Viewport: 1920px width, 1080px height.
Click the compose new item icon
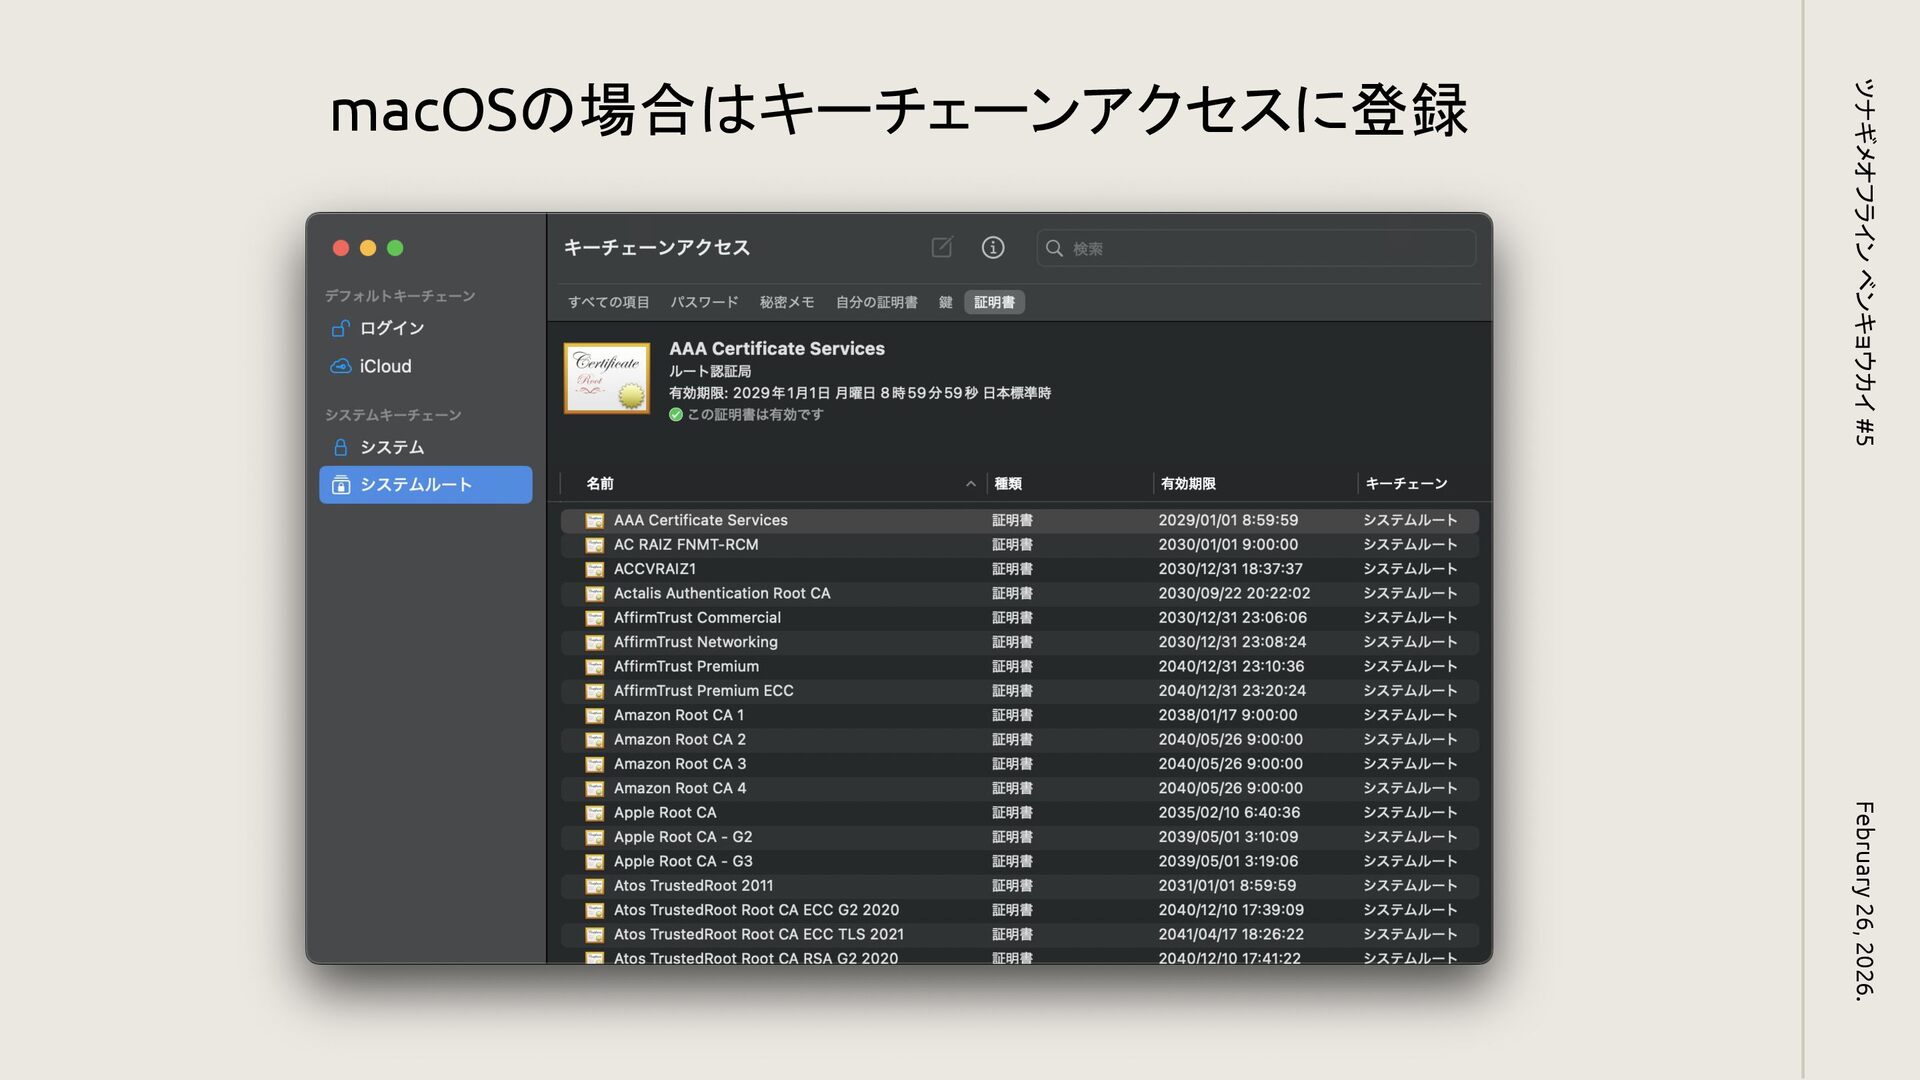pyautogui.click(x=941, y=247)
